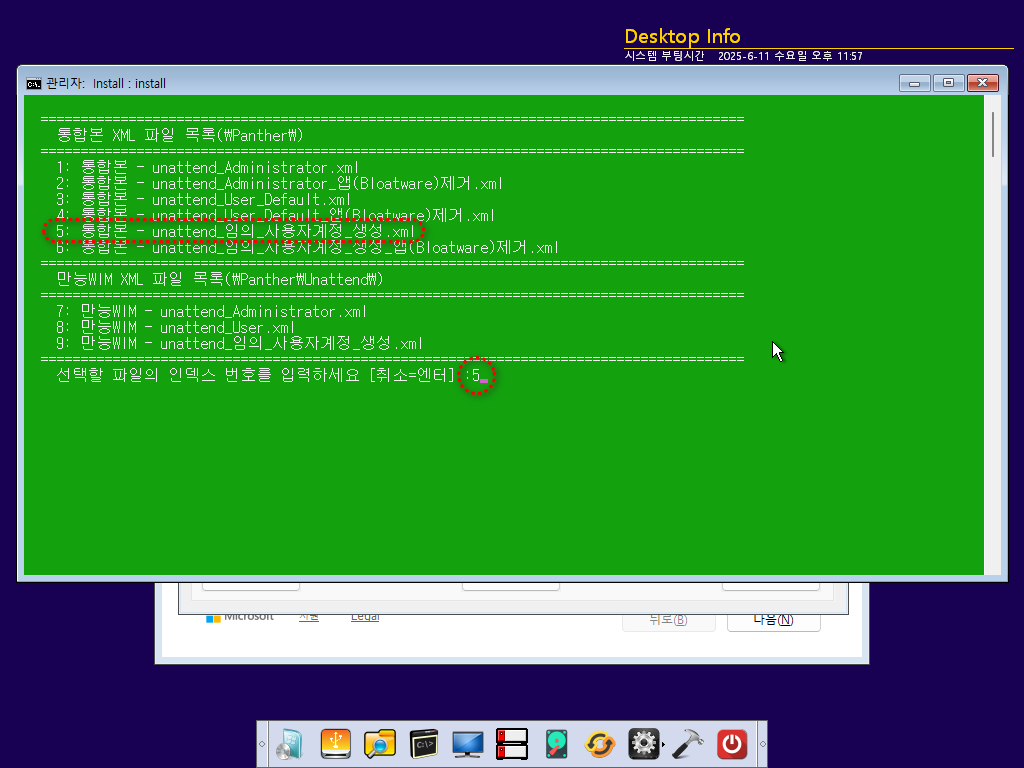Launch the teal hard disk utility icon
This screenshot has height=768, width=1024.
coord(556,744)
